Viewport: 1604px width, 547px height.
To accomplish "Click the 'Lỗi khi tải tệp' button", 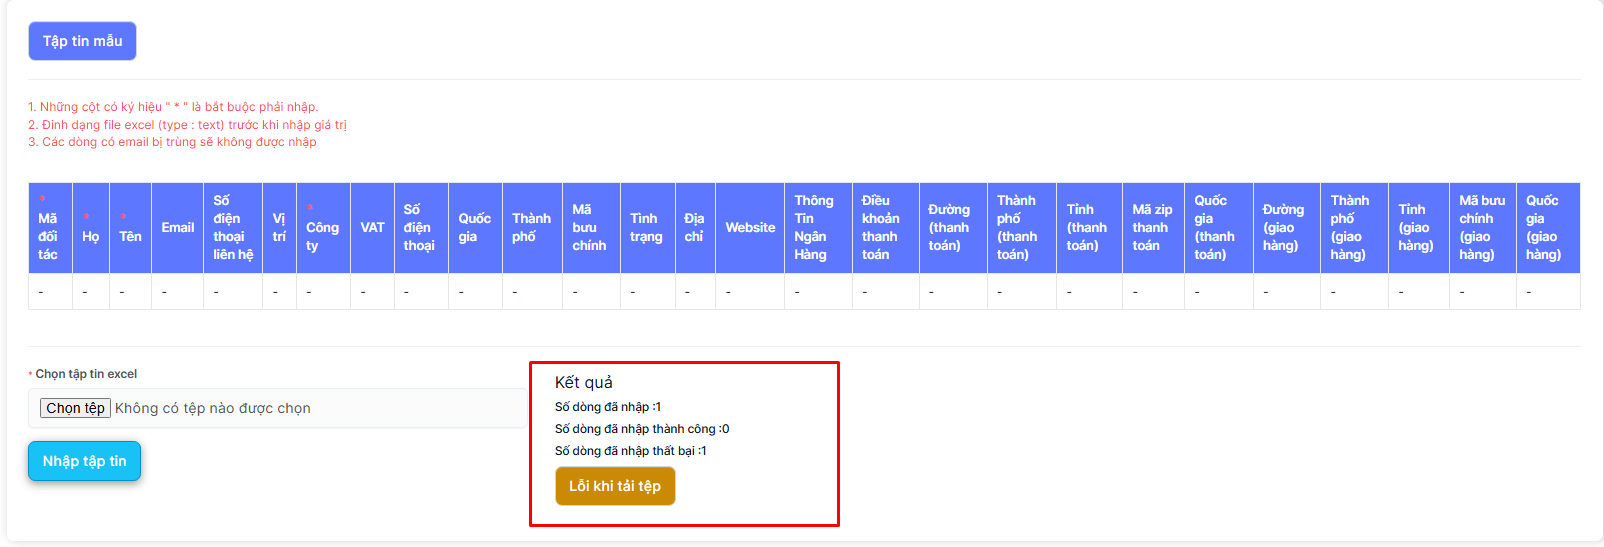I will click(615, 486).
